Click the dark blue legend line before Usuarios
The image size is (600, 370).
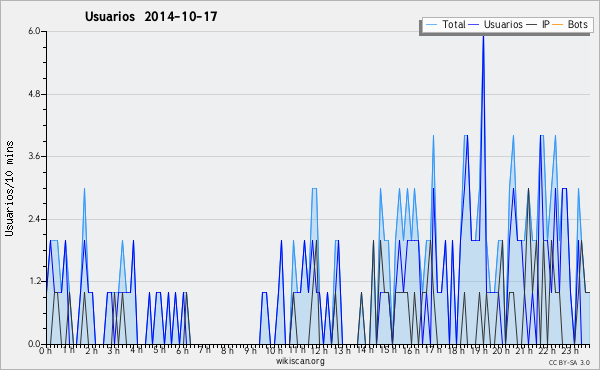pos(474,25)
